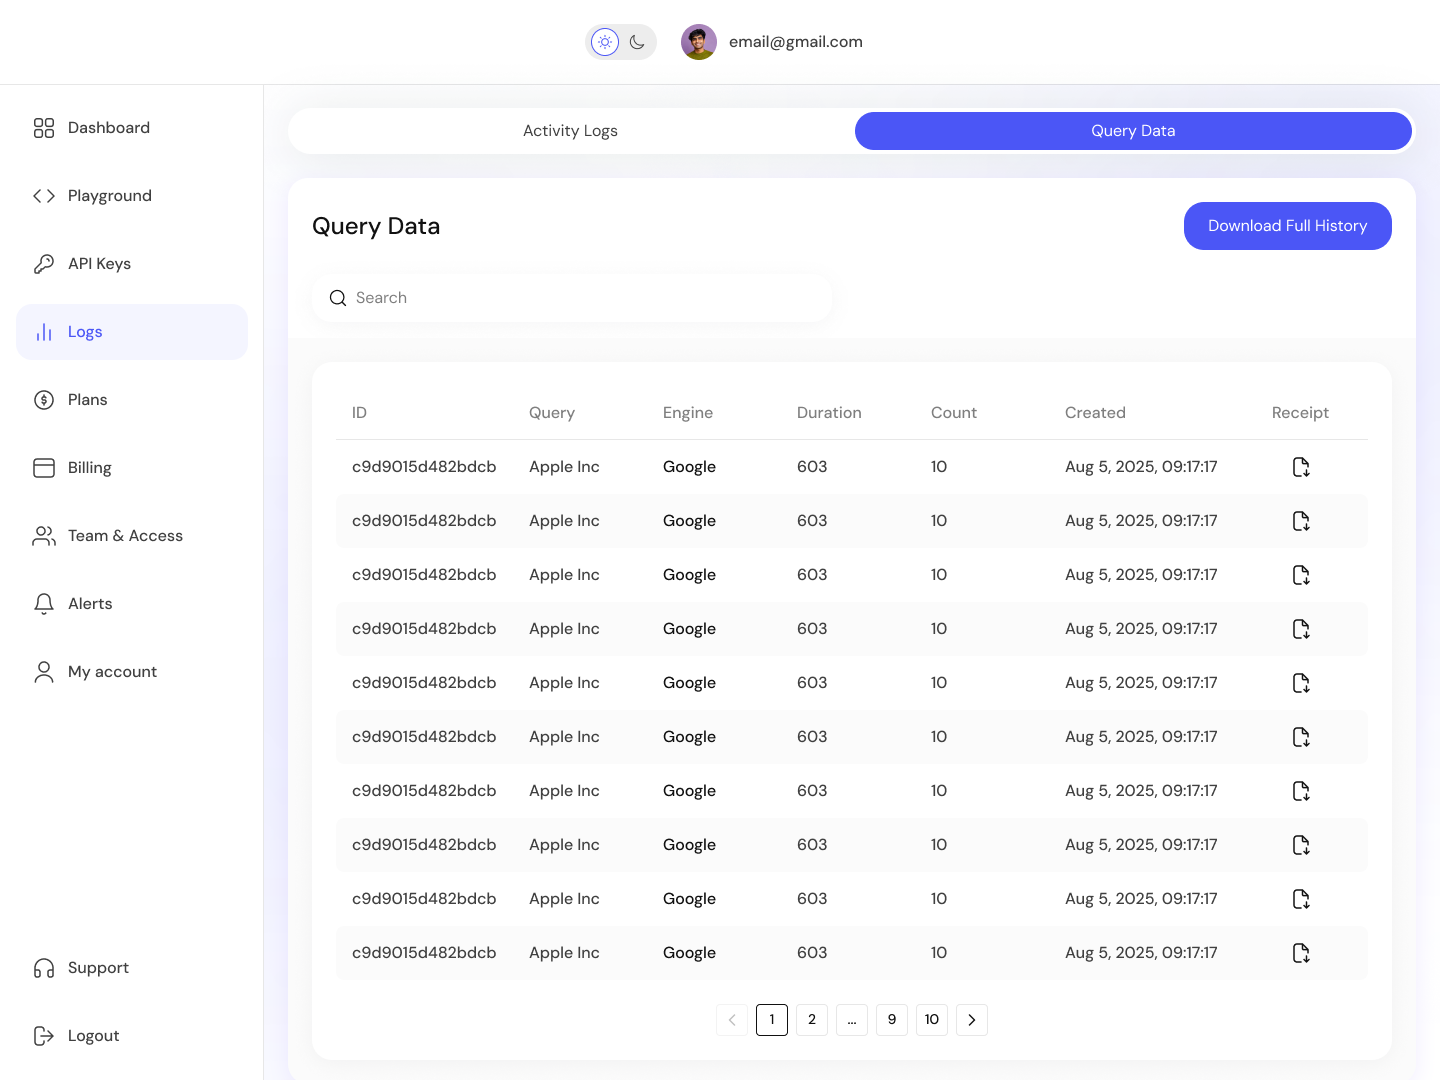Click the Logs chart icon in sidebar
Screen dimensions: 1440x1080
(x=44, y=331)
